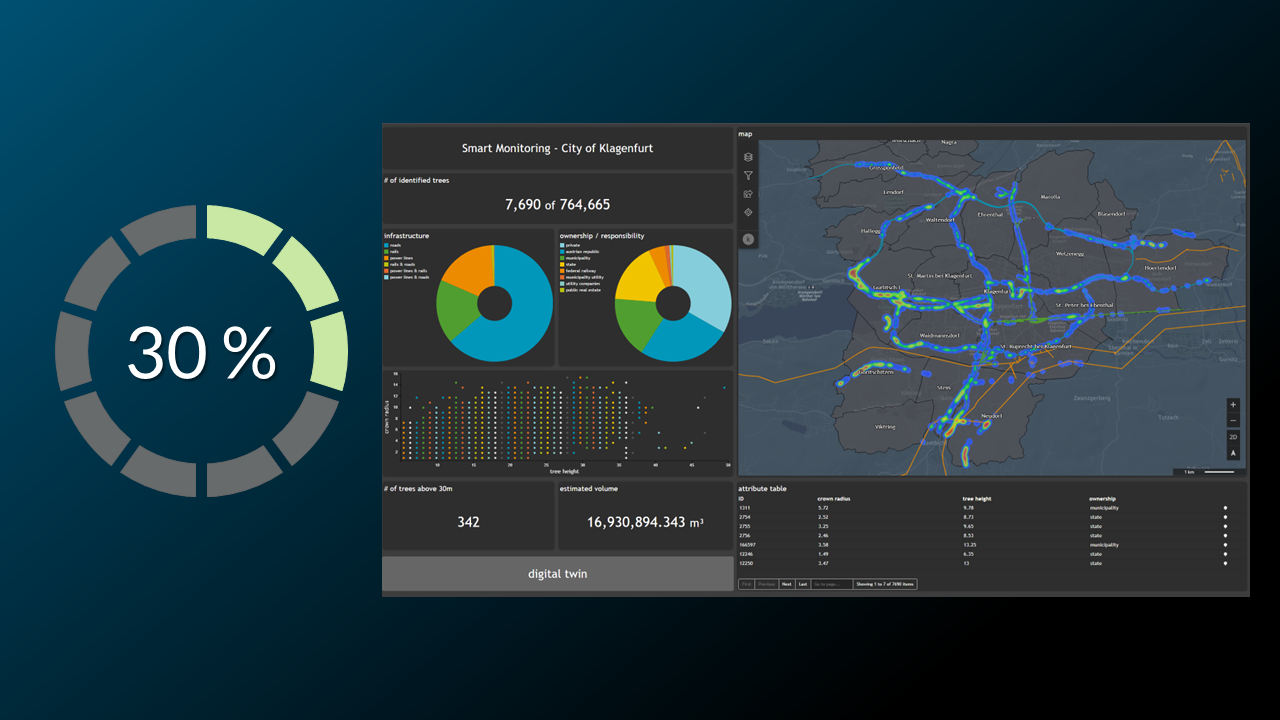
Task: Sort table by crown radius column header
Action: click(833, 498)
